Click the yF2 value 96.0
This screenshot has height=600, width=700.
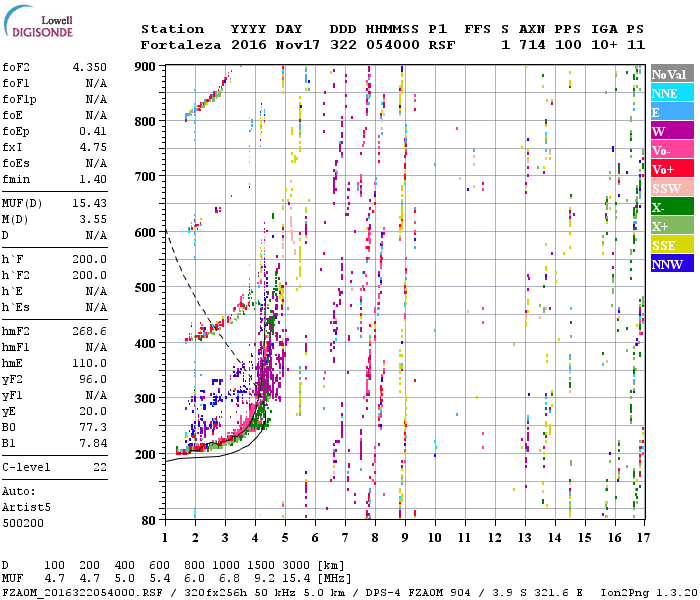[93, 379]
